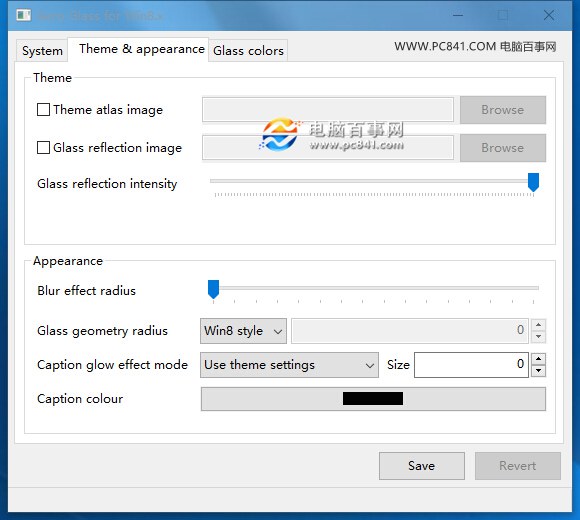Close the Aero Glass window

(x=549, y=16)
